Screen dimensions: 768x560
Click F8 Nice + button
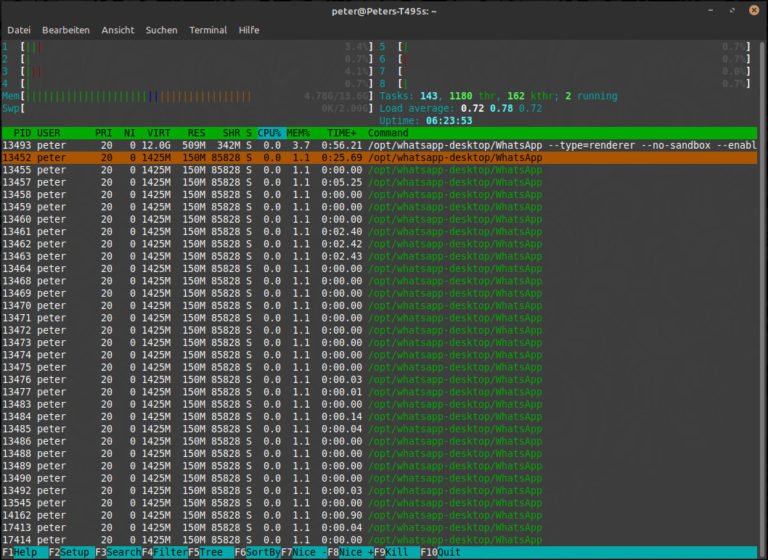pos(351,552)
